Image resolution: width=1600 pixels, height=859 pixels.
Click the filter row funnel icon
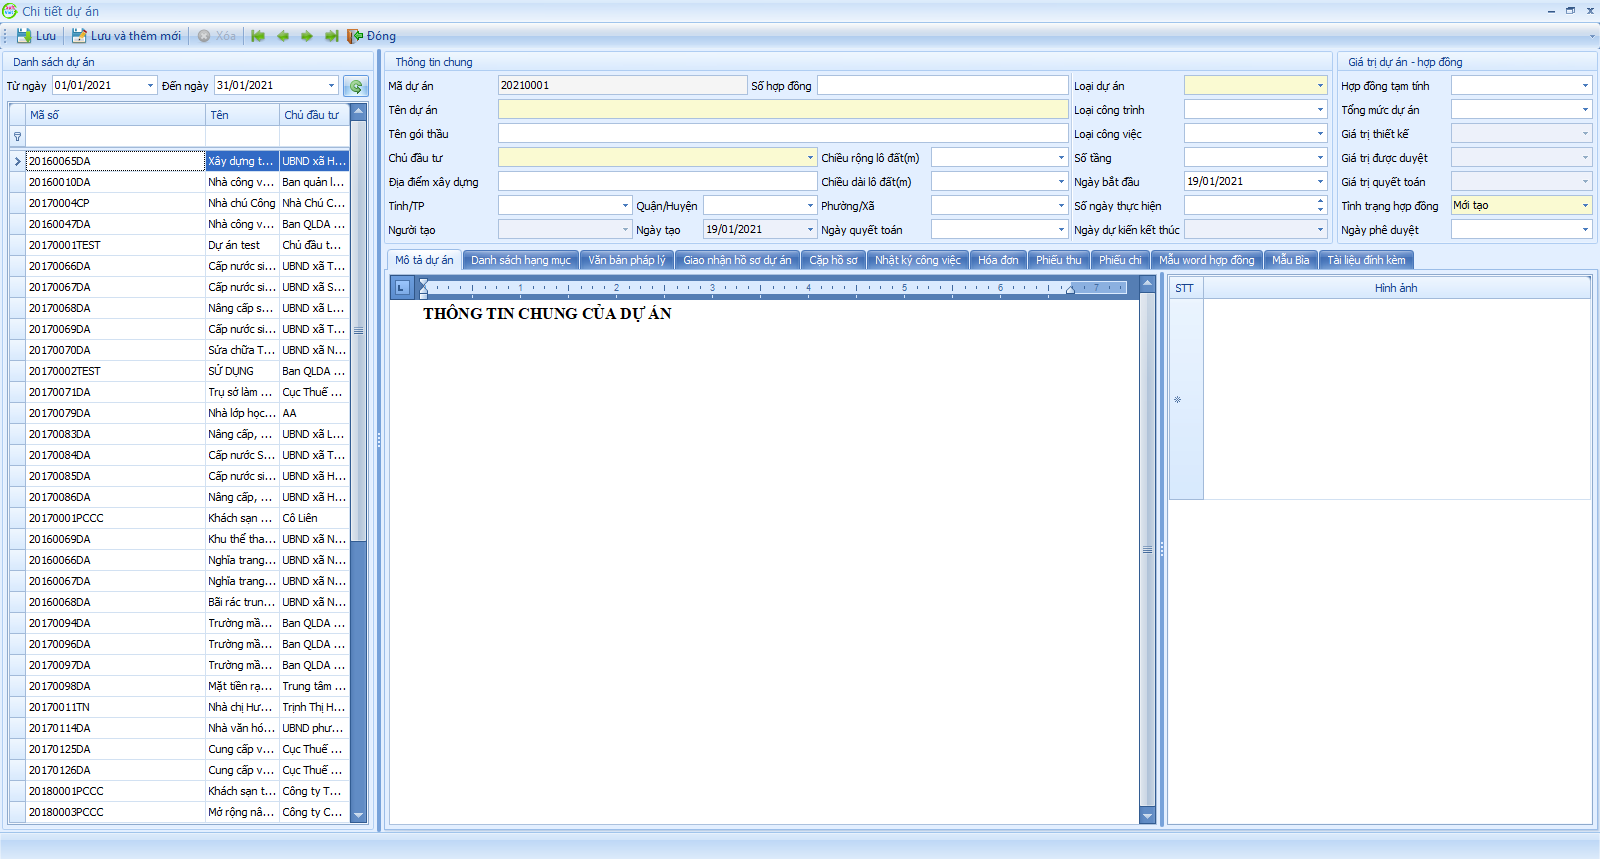tap(17, 136)
